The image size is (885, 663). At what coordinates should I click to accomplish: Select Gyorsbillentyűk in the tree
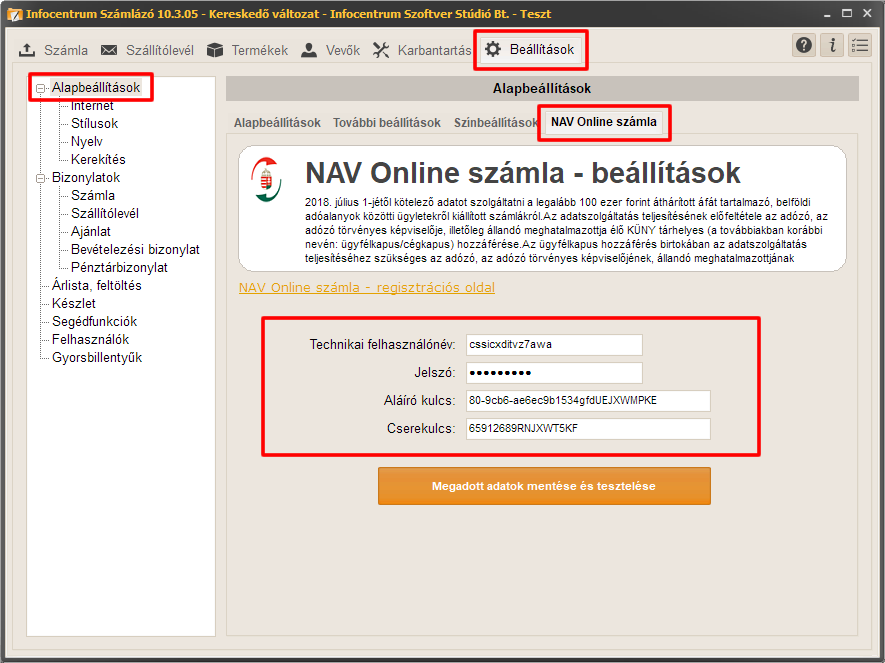point(97,358)
